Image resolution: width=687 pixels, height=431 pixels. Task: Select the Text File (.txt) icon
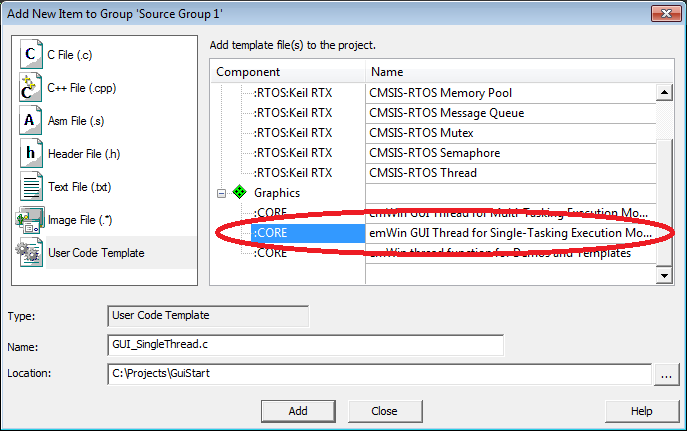[x=31, y=188]
